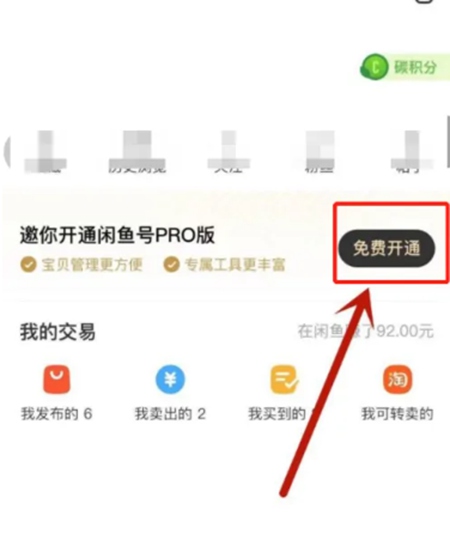Image resolution: width=450 pixels, height=546 pixels.
Task: Open the 我发布的 shopping bag icon
Action: point(56,379)
